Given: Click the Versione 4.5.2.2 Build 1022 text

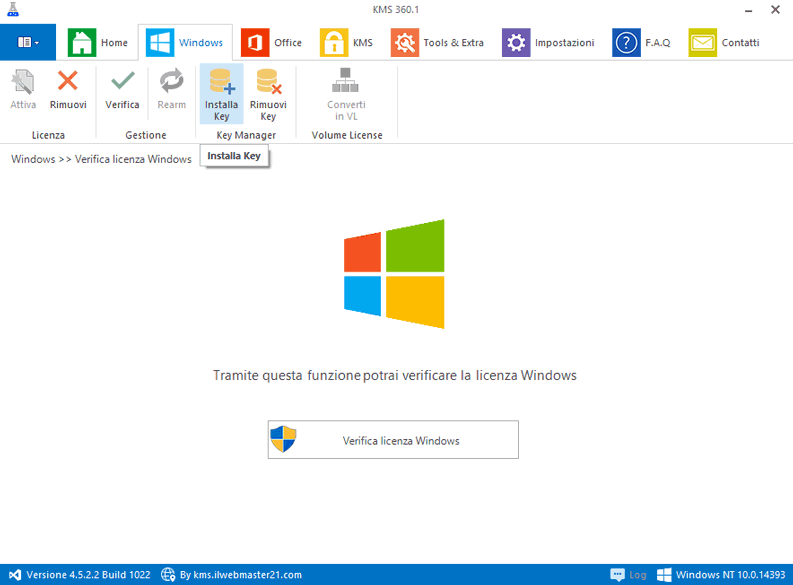Looking at the screenshot, I should coord(89,575).
